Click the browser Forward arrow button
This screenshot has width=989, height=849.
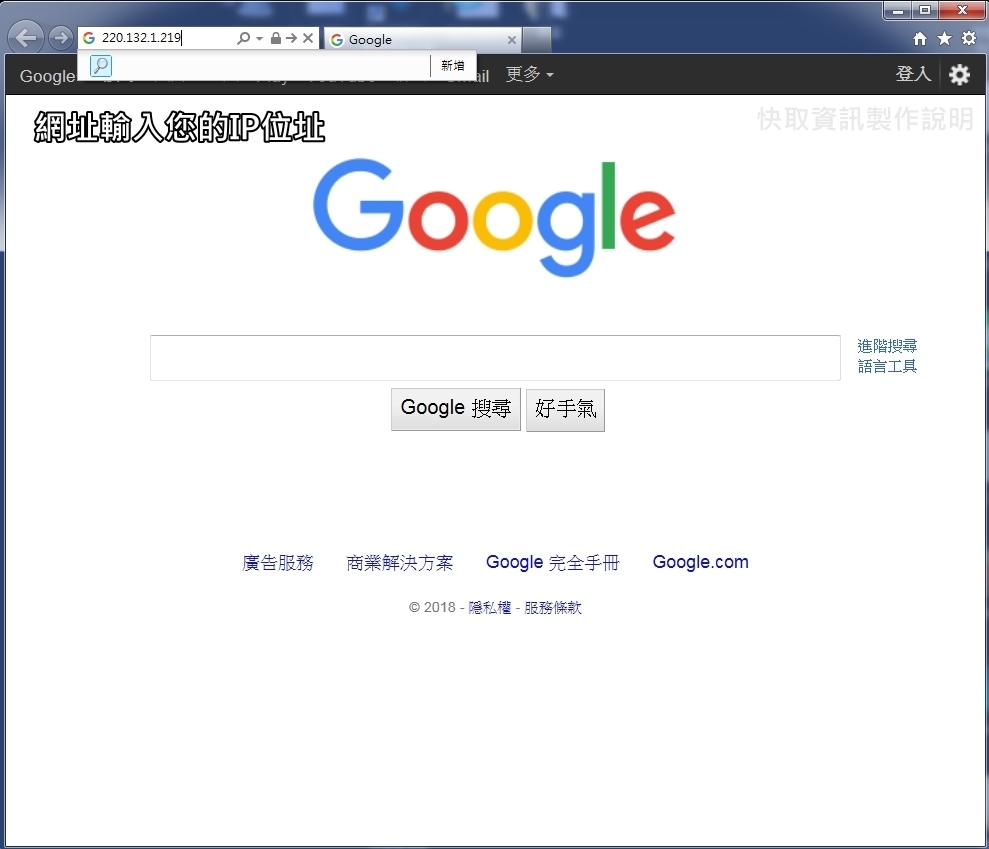click(x=61, y=38)
